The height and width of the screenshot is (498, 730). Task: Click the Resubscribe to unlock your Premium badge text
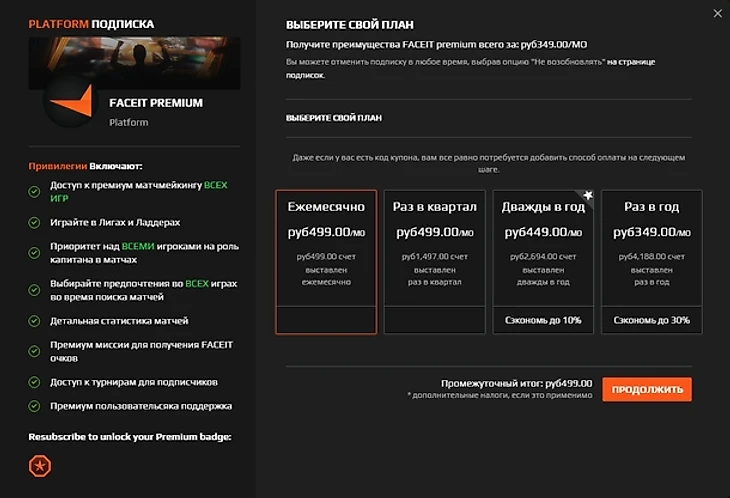point(130,437)
